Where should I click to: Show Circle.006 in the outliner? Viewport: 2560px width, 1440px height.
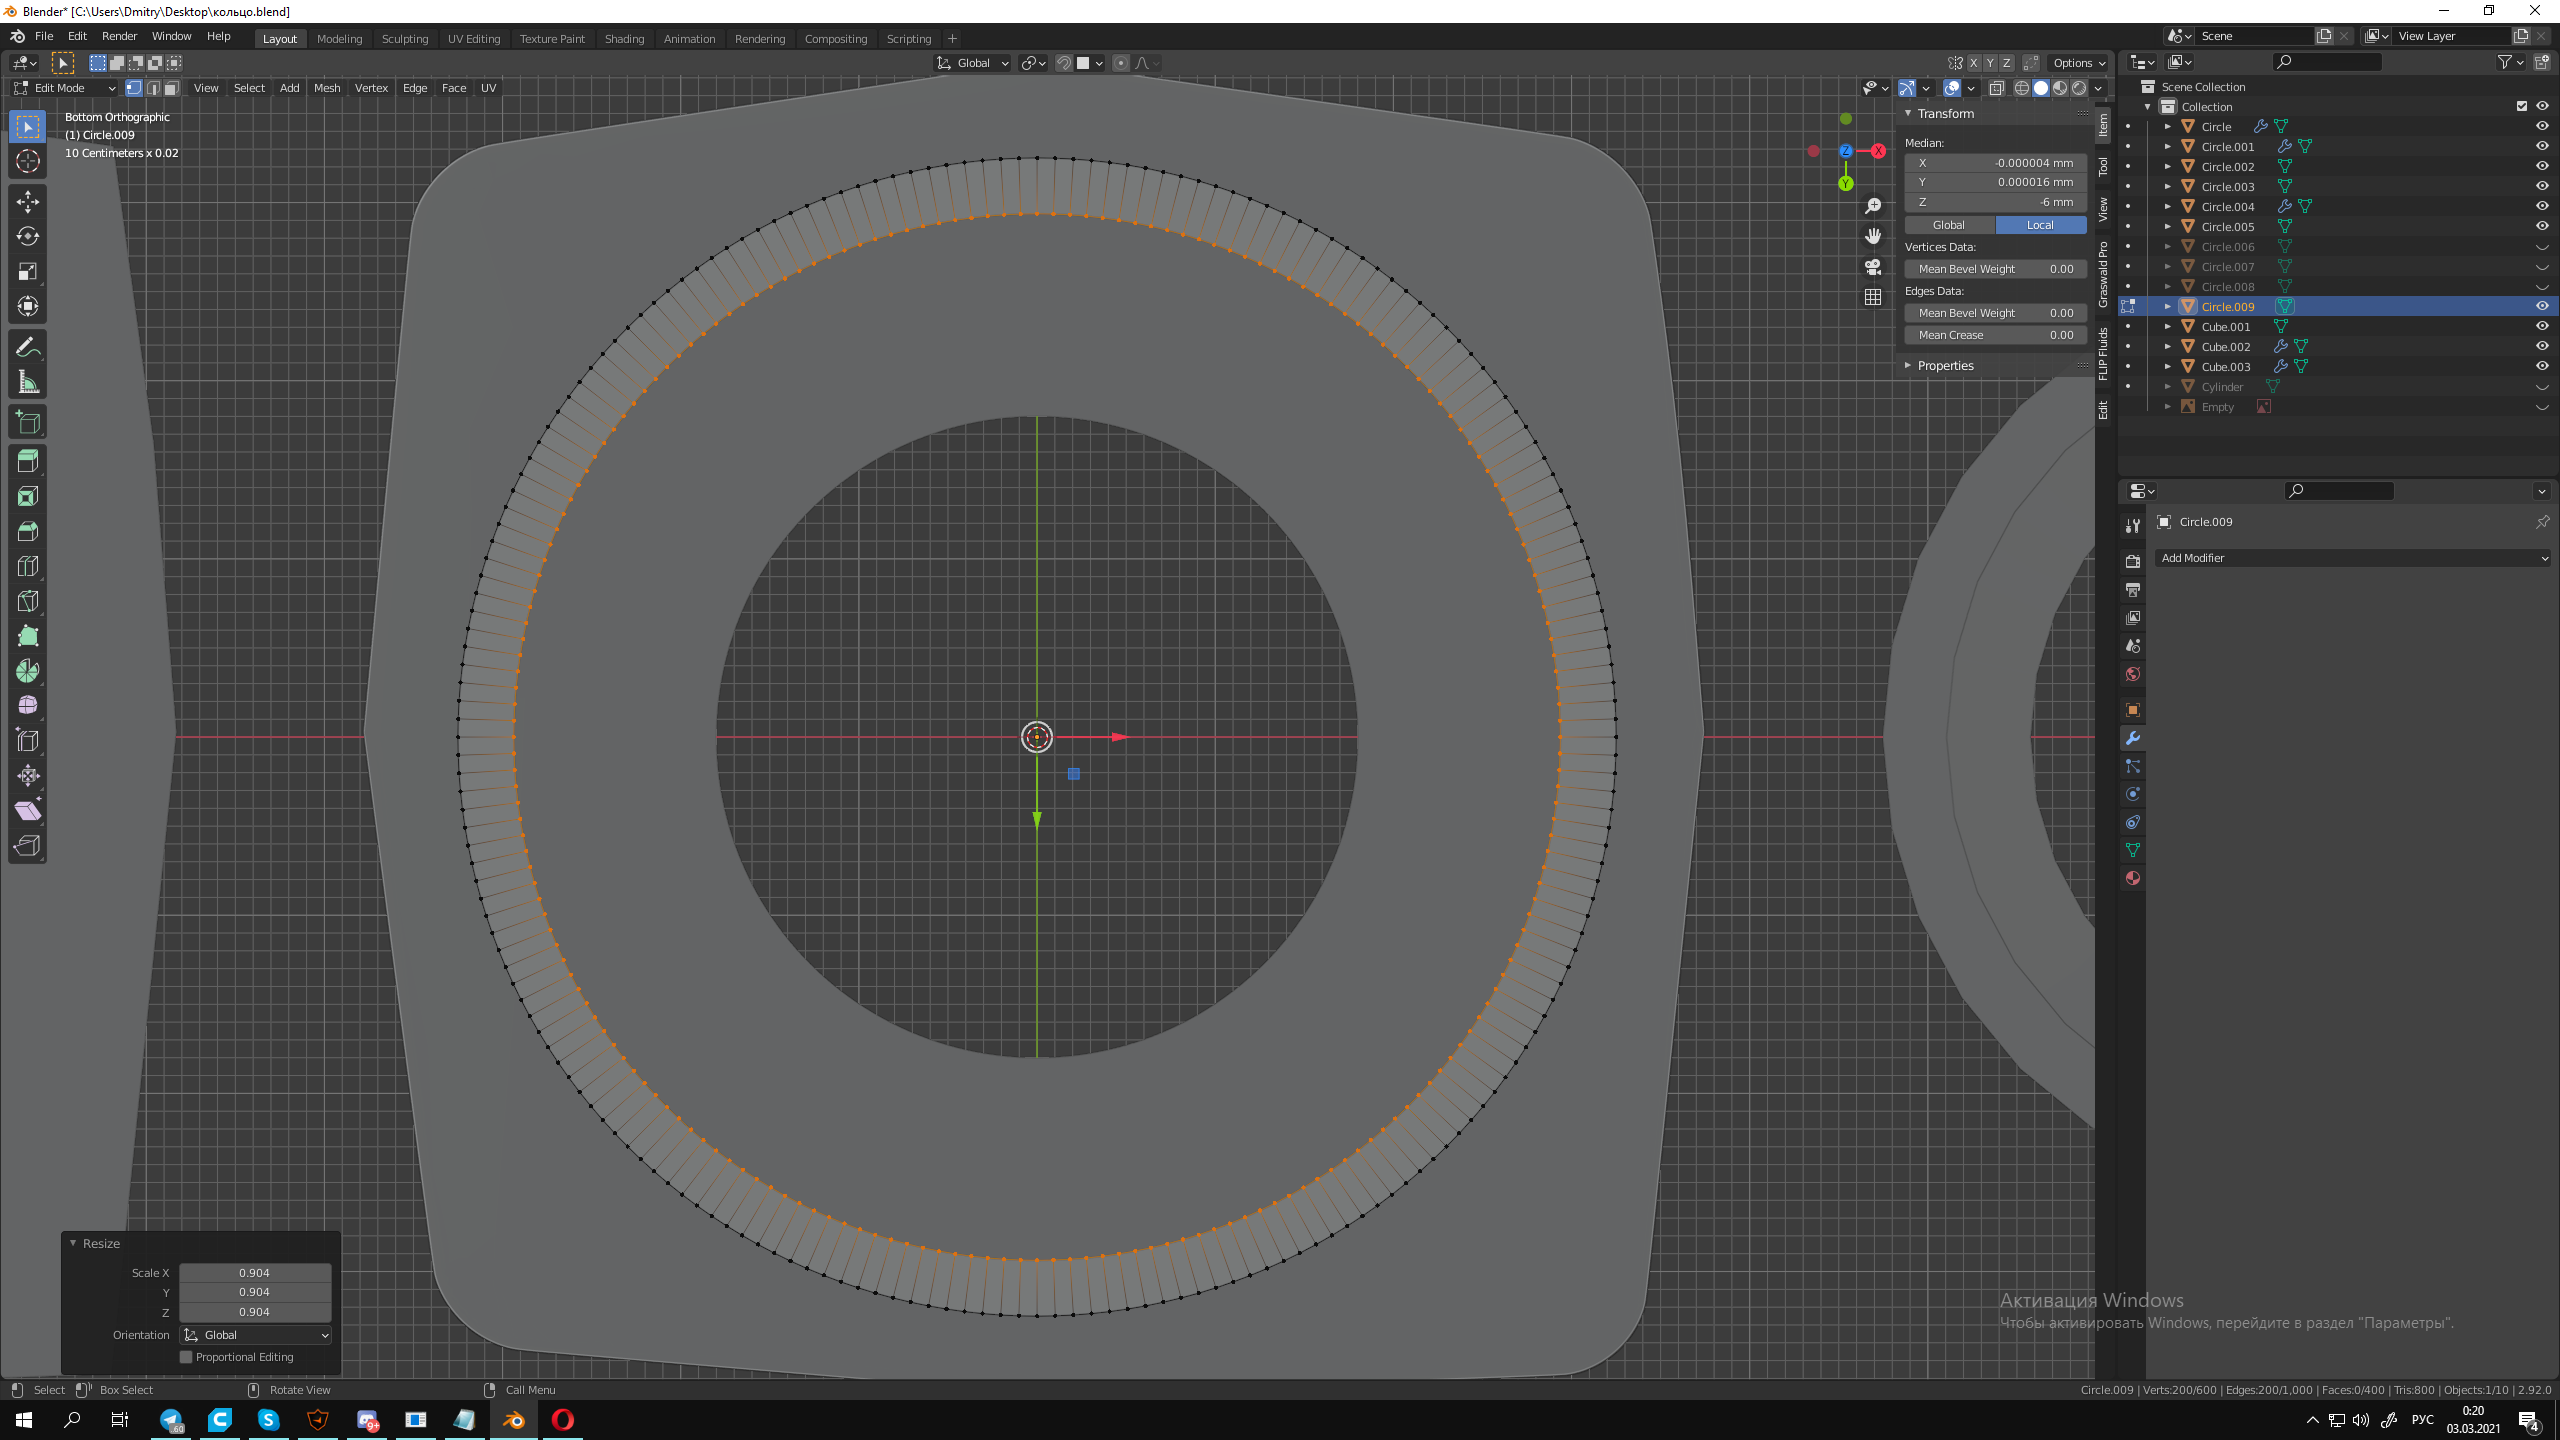[2542, 247]
